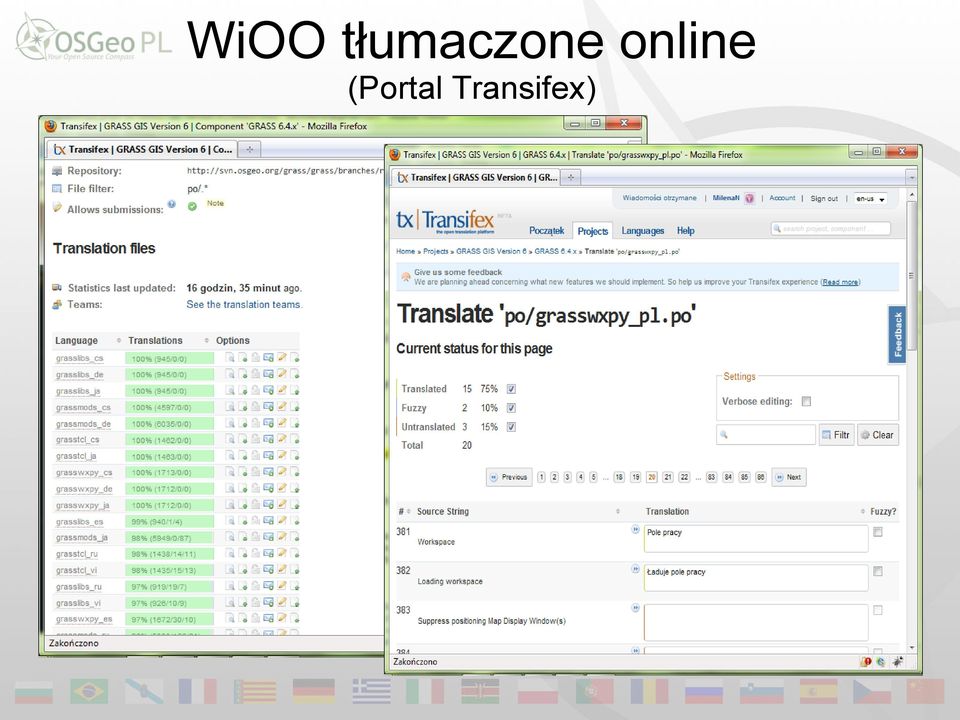Click magnifier view icon in grasslibs_de row
This screenshot has height=720, width=960.
click(x=230, y=374)
